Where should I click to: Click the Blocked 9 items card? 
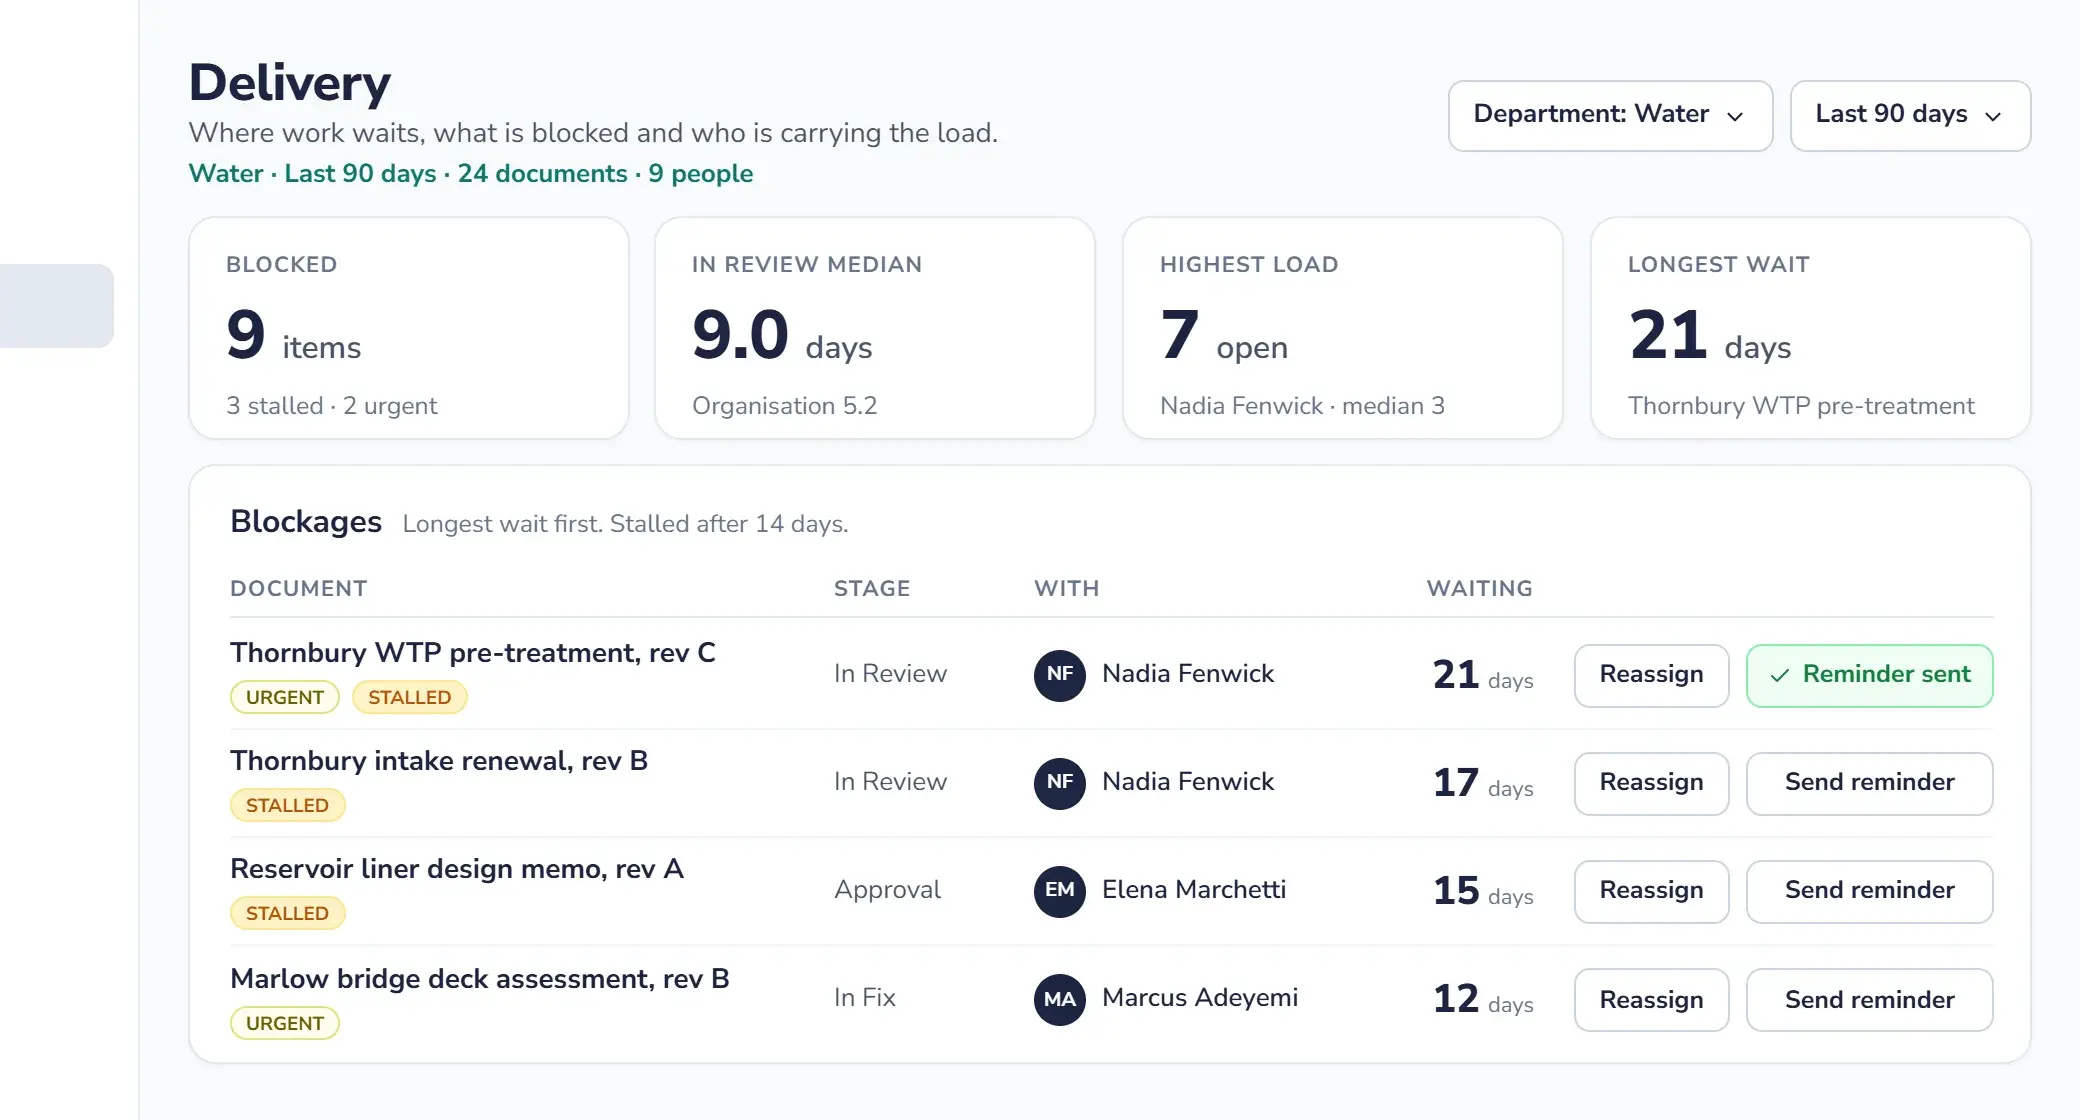[x=409, y=328]
